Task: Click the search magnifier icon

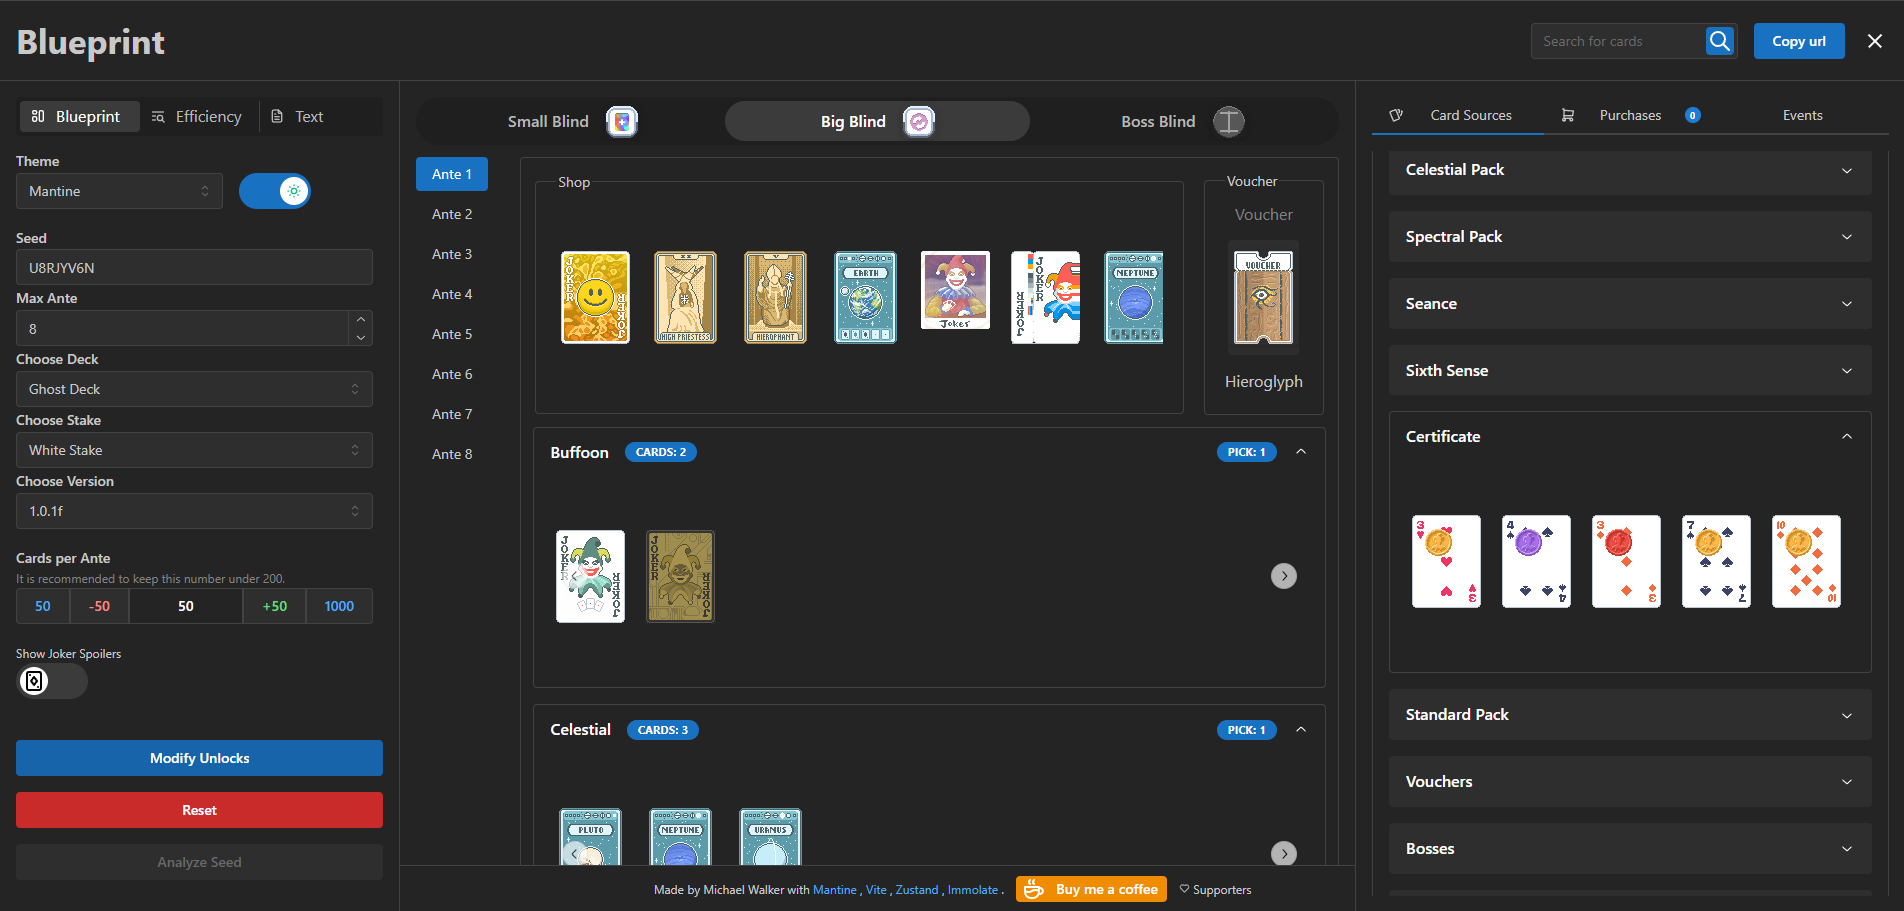Action: [1719, 41]
